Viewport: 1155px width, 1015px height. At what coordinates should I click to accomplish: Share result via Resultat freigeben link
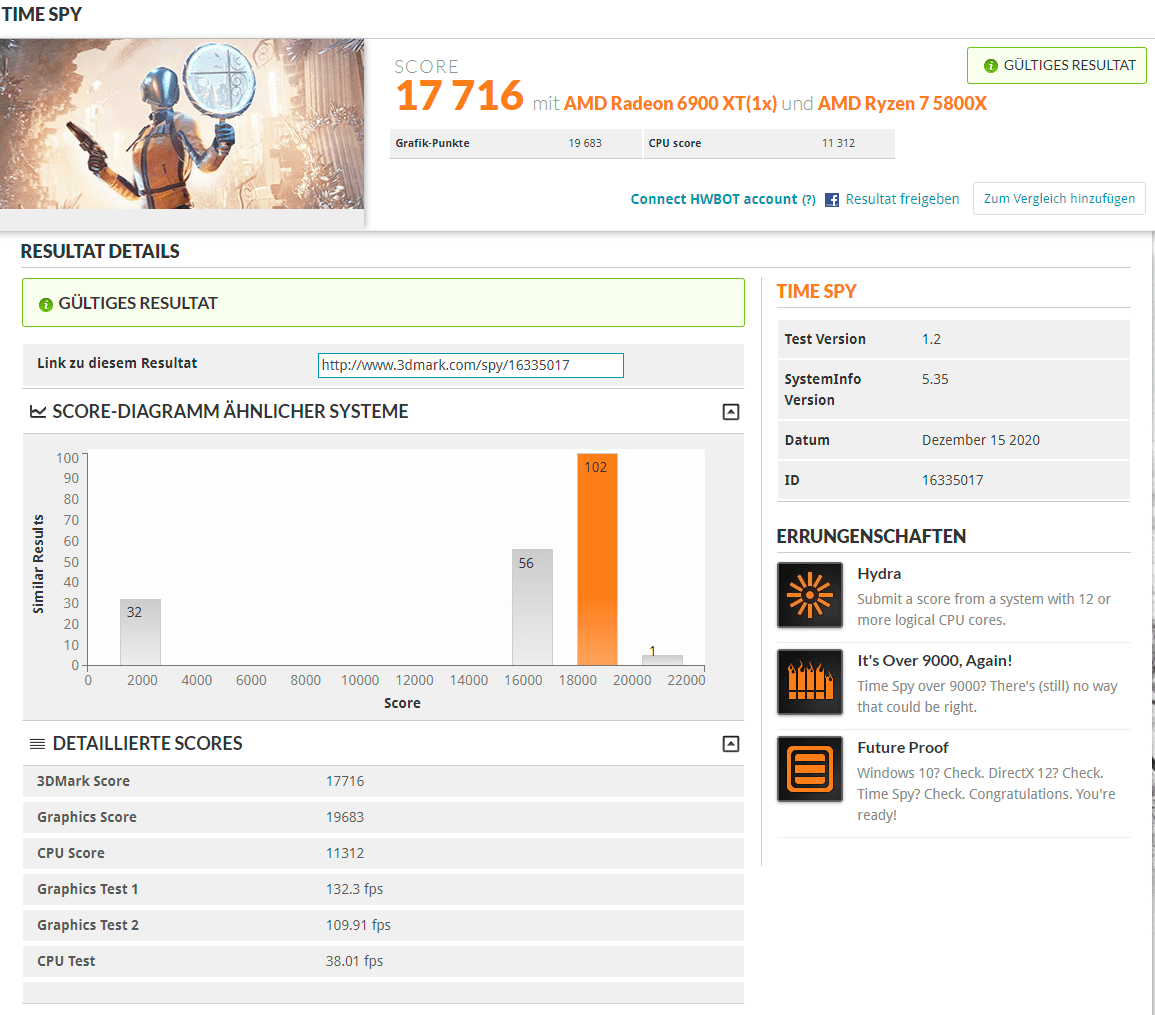(x=902, y=199)
